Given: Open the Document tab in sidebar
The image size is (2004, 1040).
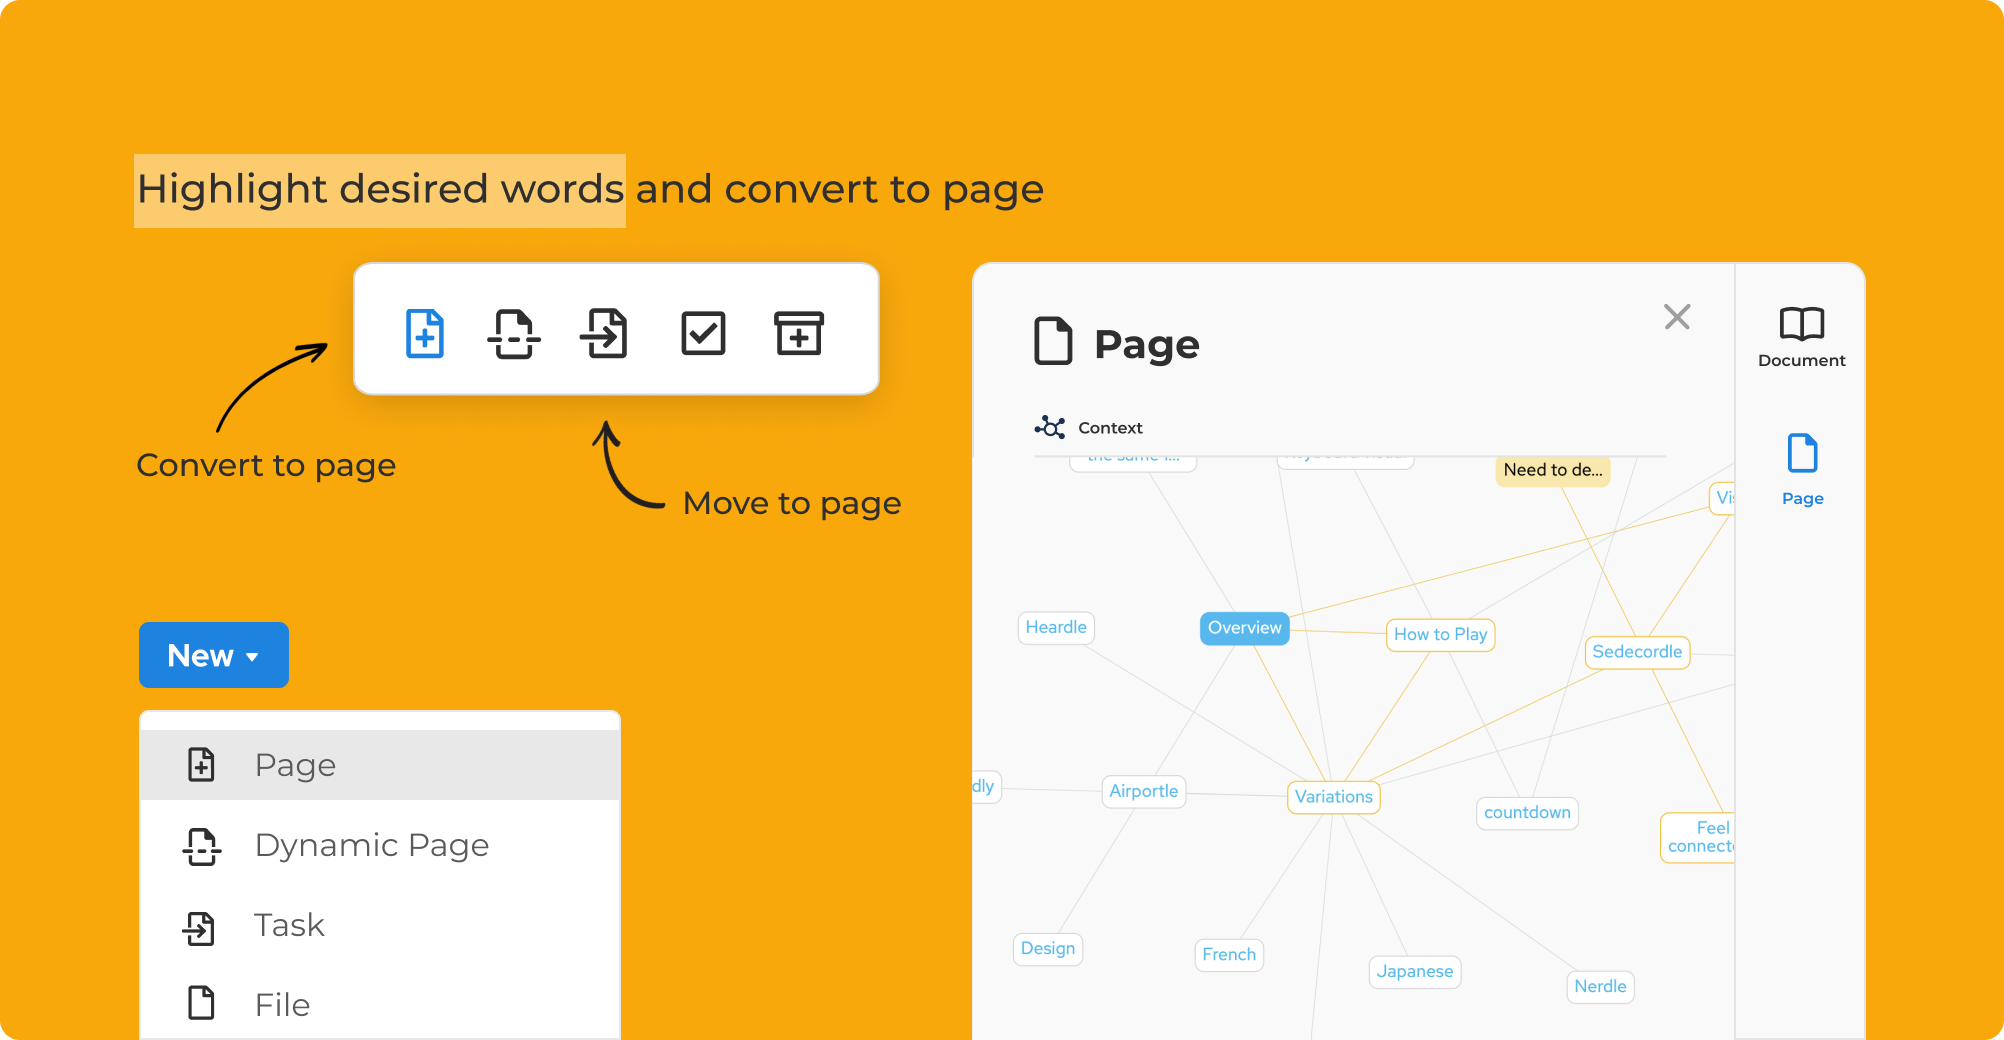Looking at the screenshot, I should click(1801, 338).
